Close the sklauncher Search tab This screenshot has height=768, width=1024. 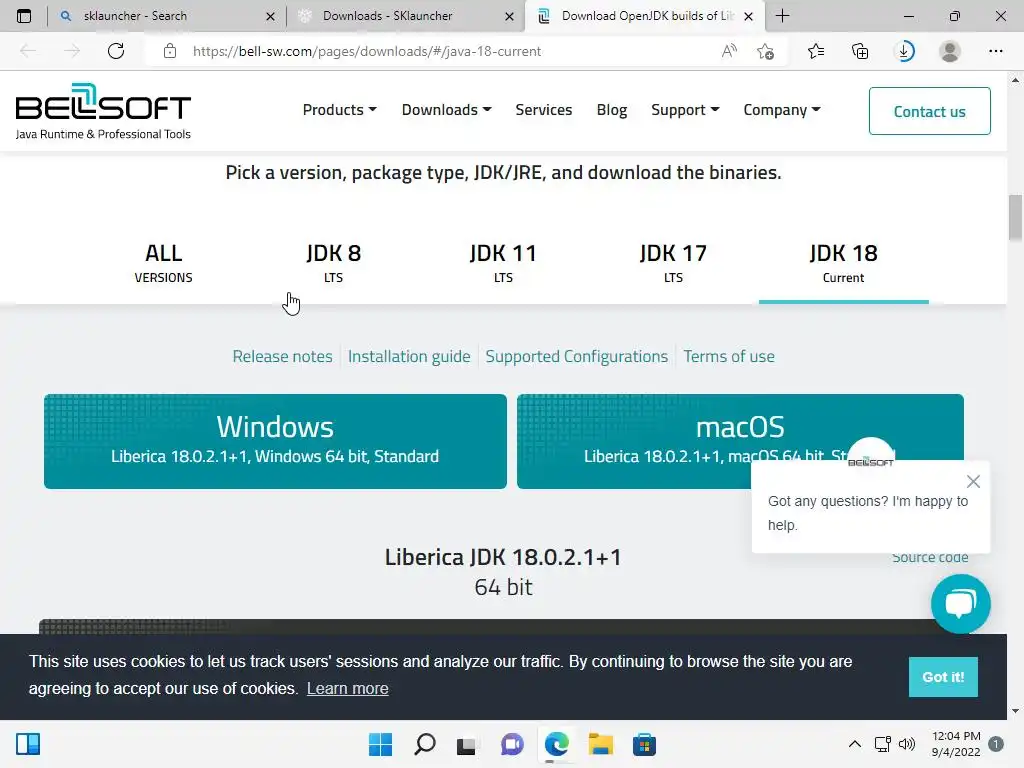[x=270, y=16]
